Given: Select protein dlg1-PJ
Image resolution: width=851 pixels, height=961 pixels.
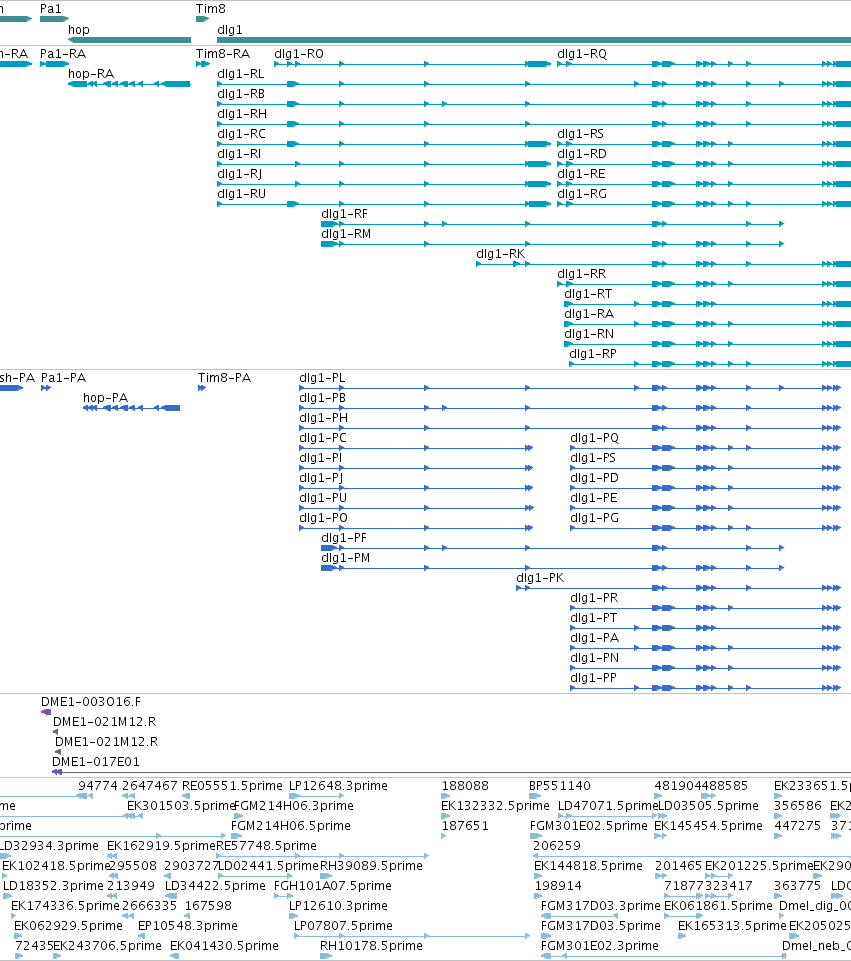Looking at the screenshot, I should coord(416,488).
